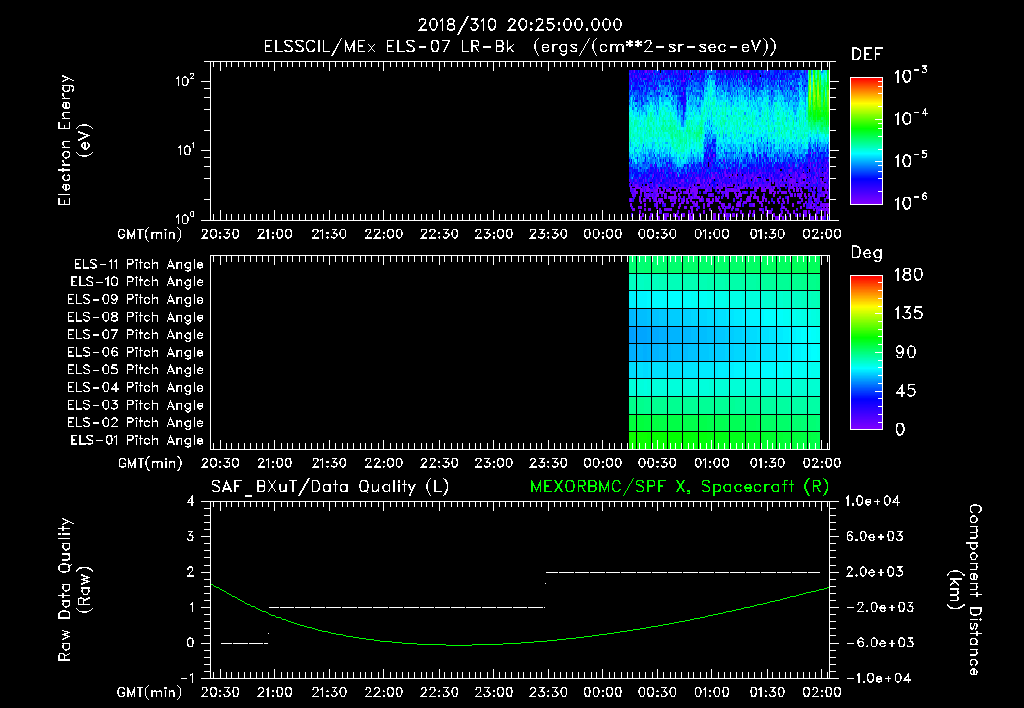Click the electron energy spectrogram data region
Image resolution: width=1024 pixels, height=708 pixels.
(x=729, y=144)
